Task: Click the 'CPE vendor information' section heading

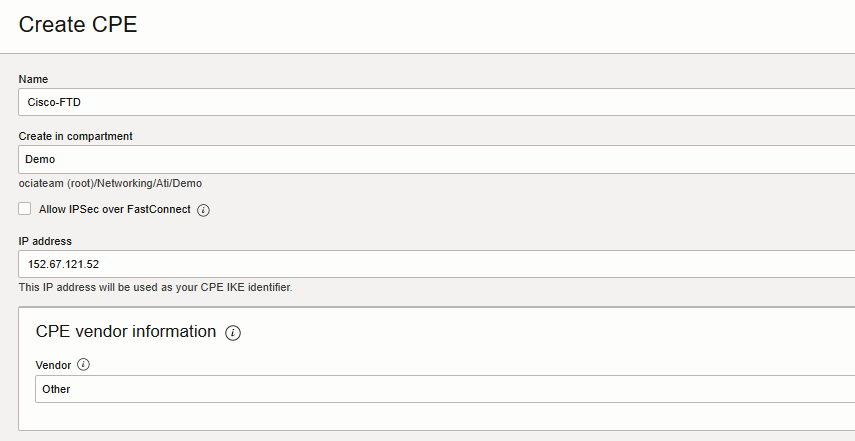Action: (125, 331)
